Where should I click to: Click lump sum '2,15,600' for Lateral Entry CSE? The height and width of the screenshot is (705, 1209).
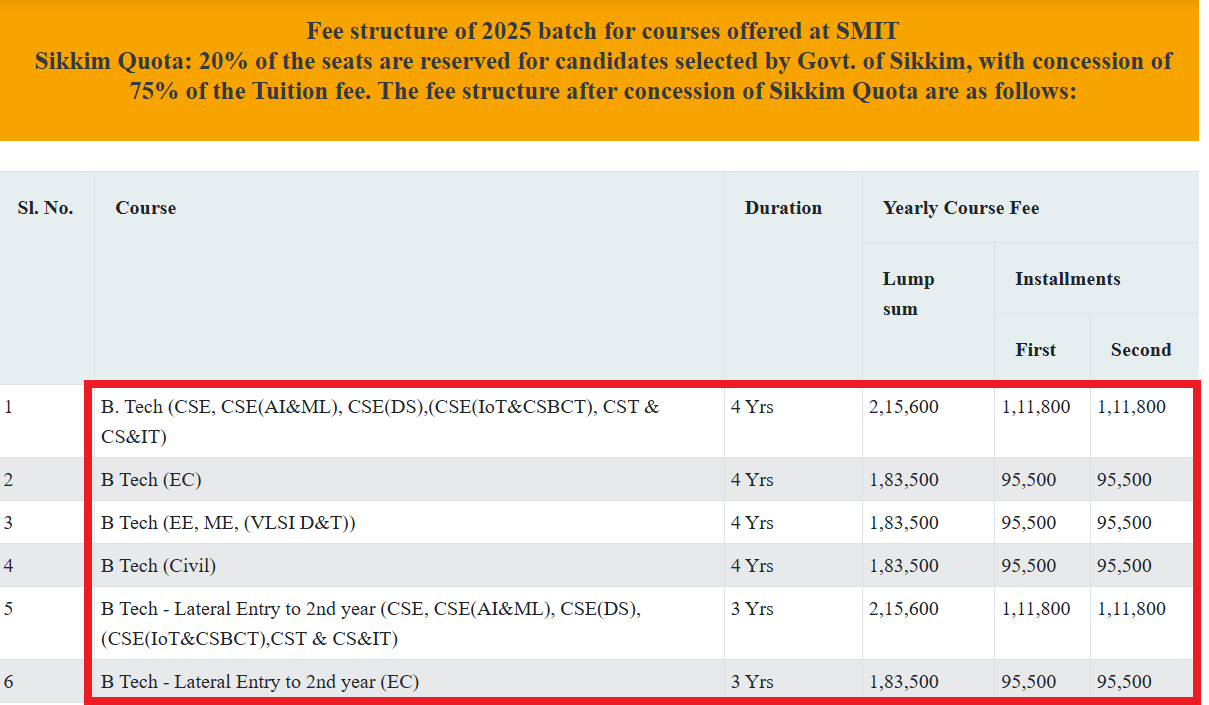(x=904, y=609)
